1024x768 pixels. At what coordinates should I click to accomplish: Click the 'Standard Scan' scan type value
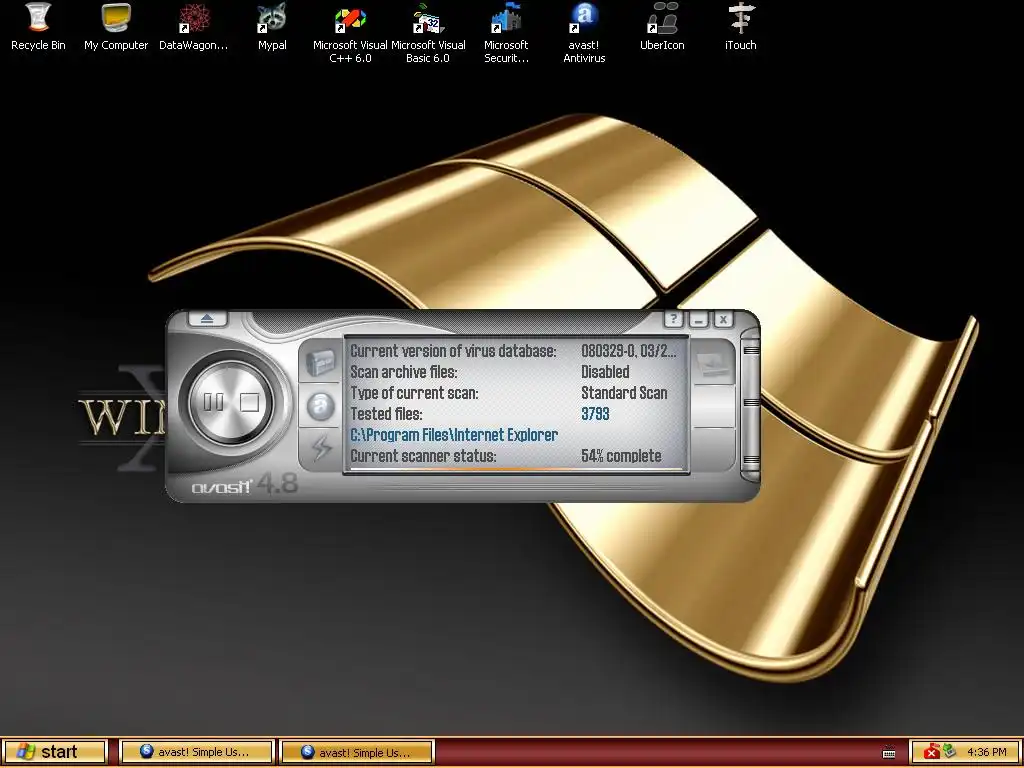coord(624,393)
